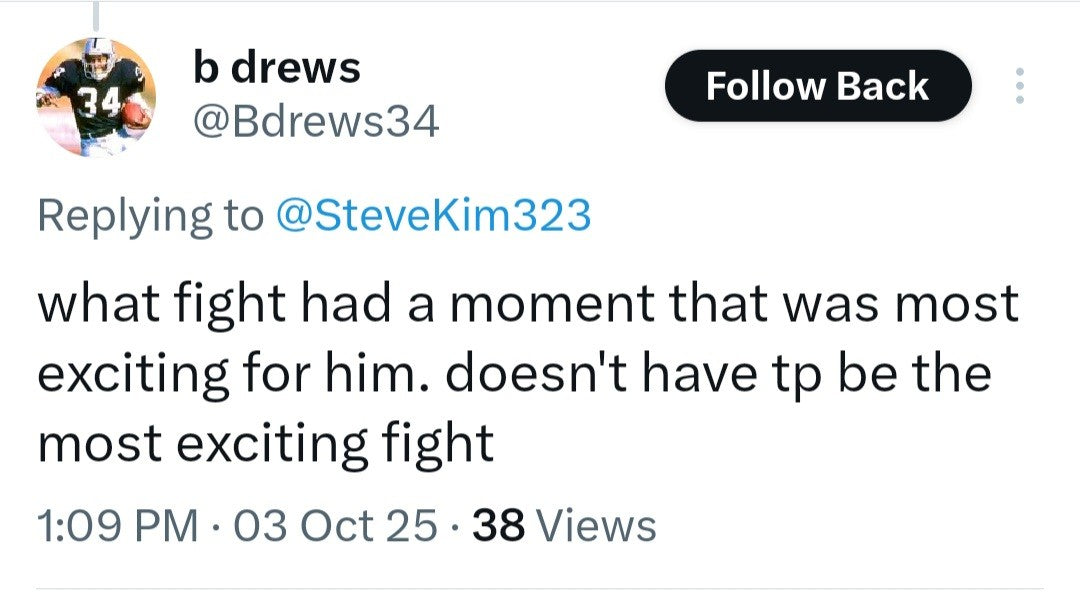Click the "exciting for him" middle line

click(x=514, y=372)
